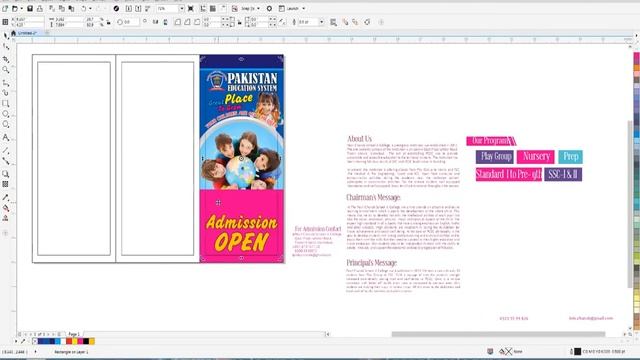Select the Round corner option
The width and height of the screenshot is (640, 360).
[x=178, y=22]
